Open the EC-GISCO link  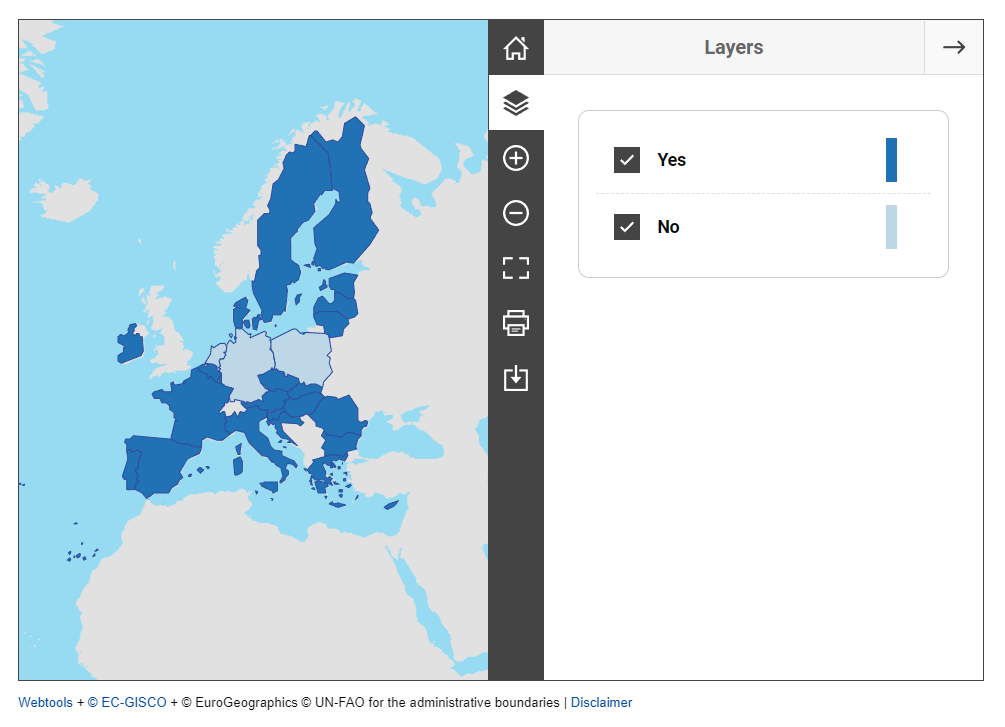coord(127,703)
